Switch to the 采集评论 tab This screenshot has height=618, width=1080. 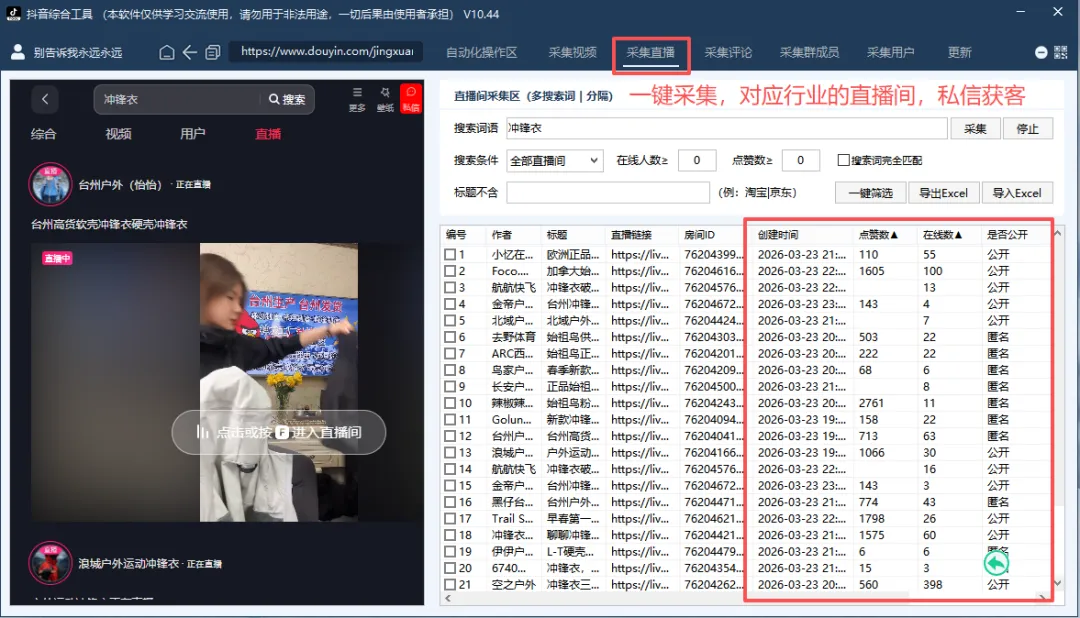point(729,53)
